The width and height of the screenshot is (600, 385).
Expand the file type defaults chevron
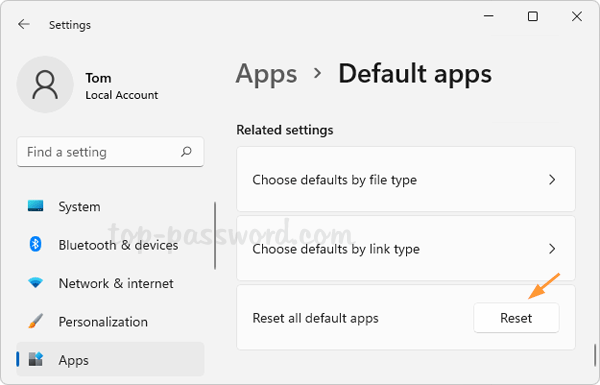pos(552,179)
